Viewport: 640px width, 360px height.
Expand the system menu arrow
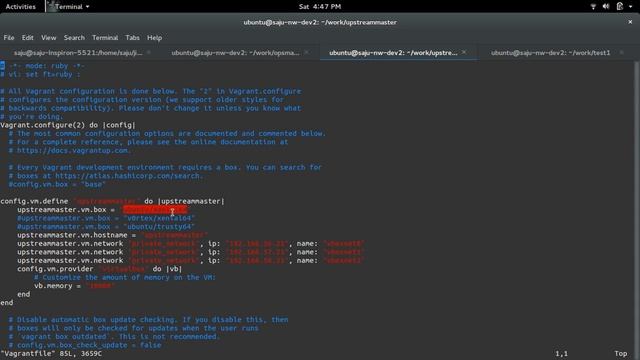click(x=631, y=7)
